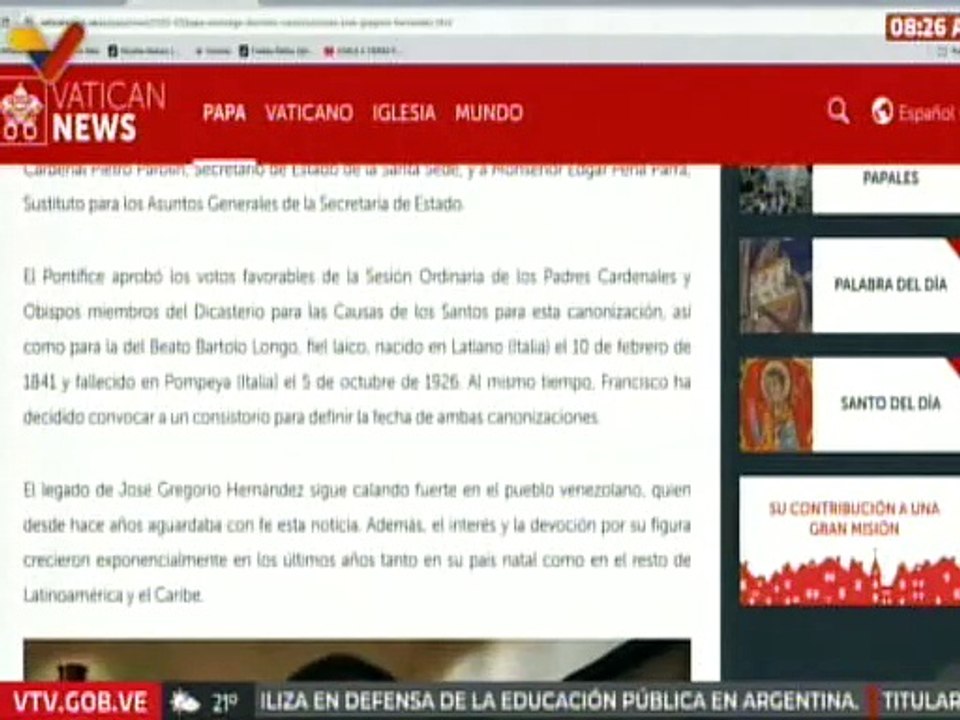960x720 pixels.
Task: Click the article photo below the text
Action: point(357,660)
